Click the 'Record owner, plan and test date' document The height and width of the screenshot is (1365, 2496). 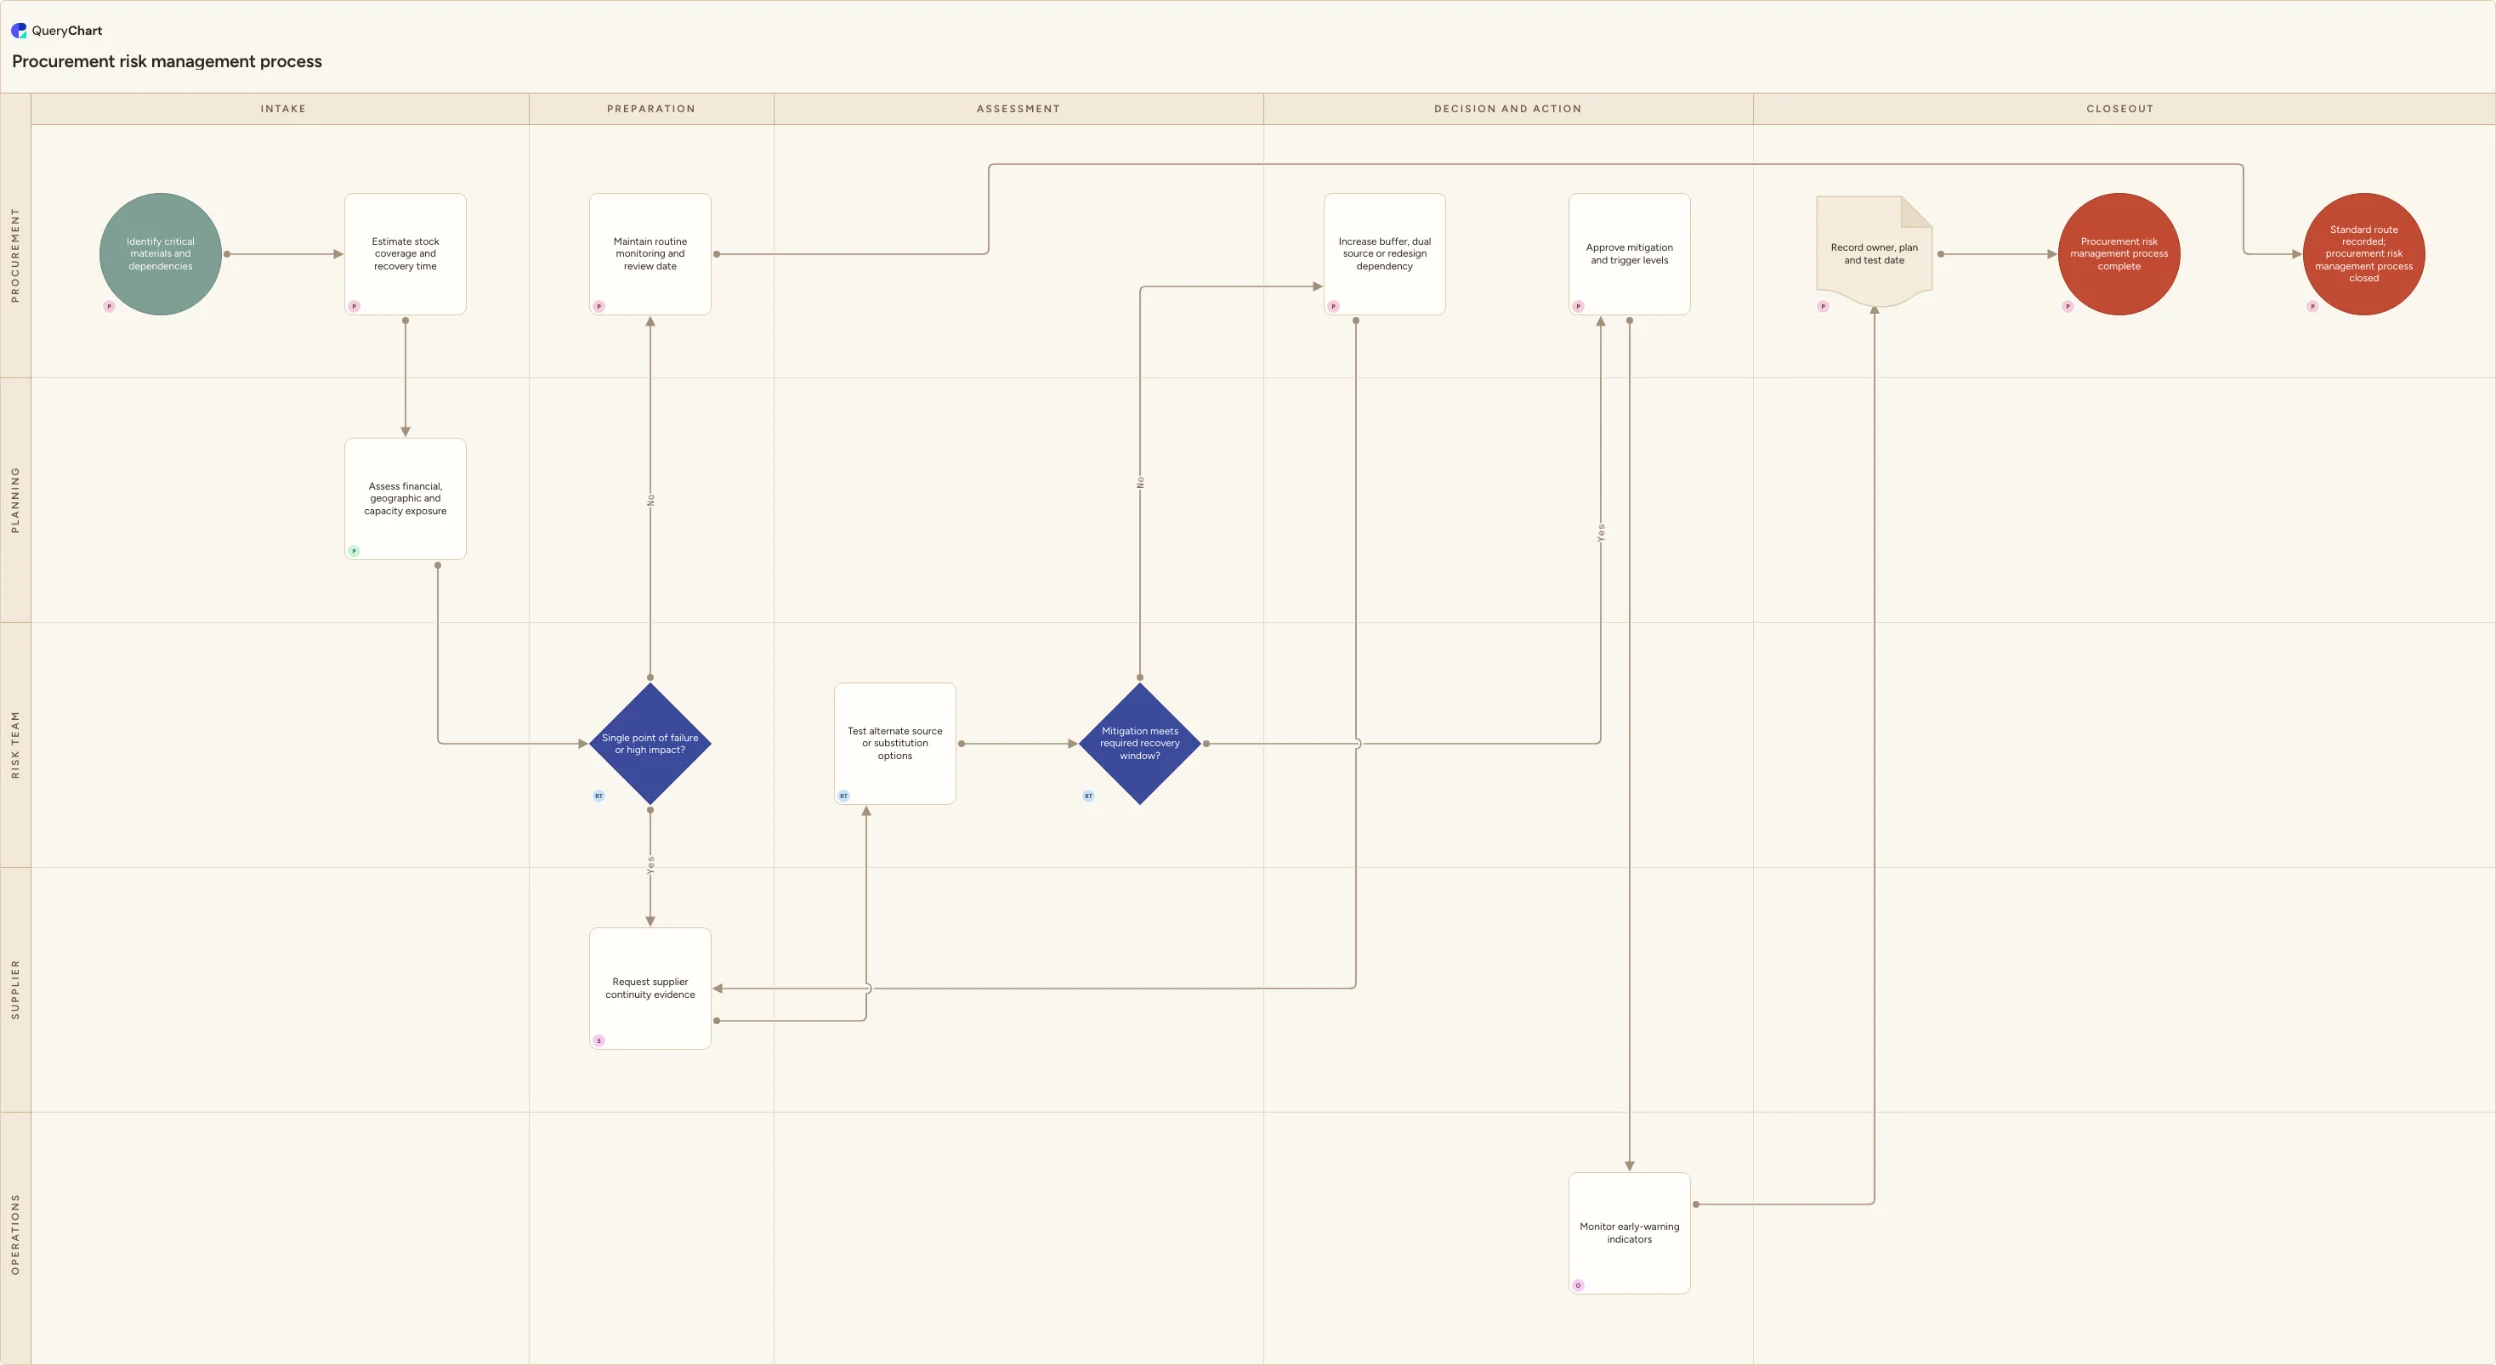[x=1874, y=252]
